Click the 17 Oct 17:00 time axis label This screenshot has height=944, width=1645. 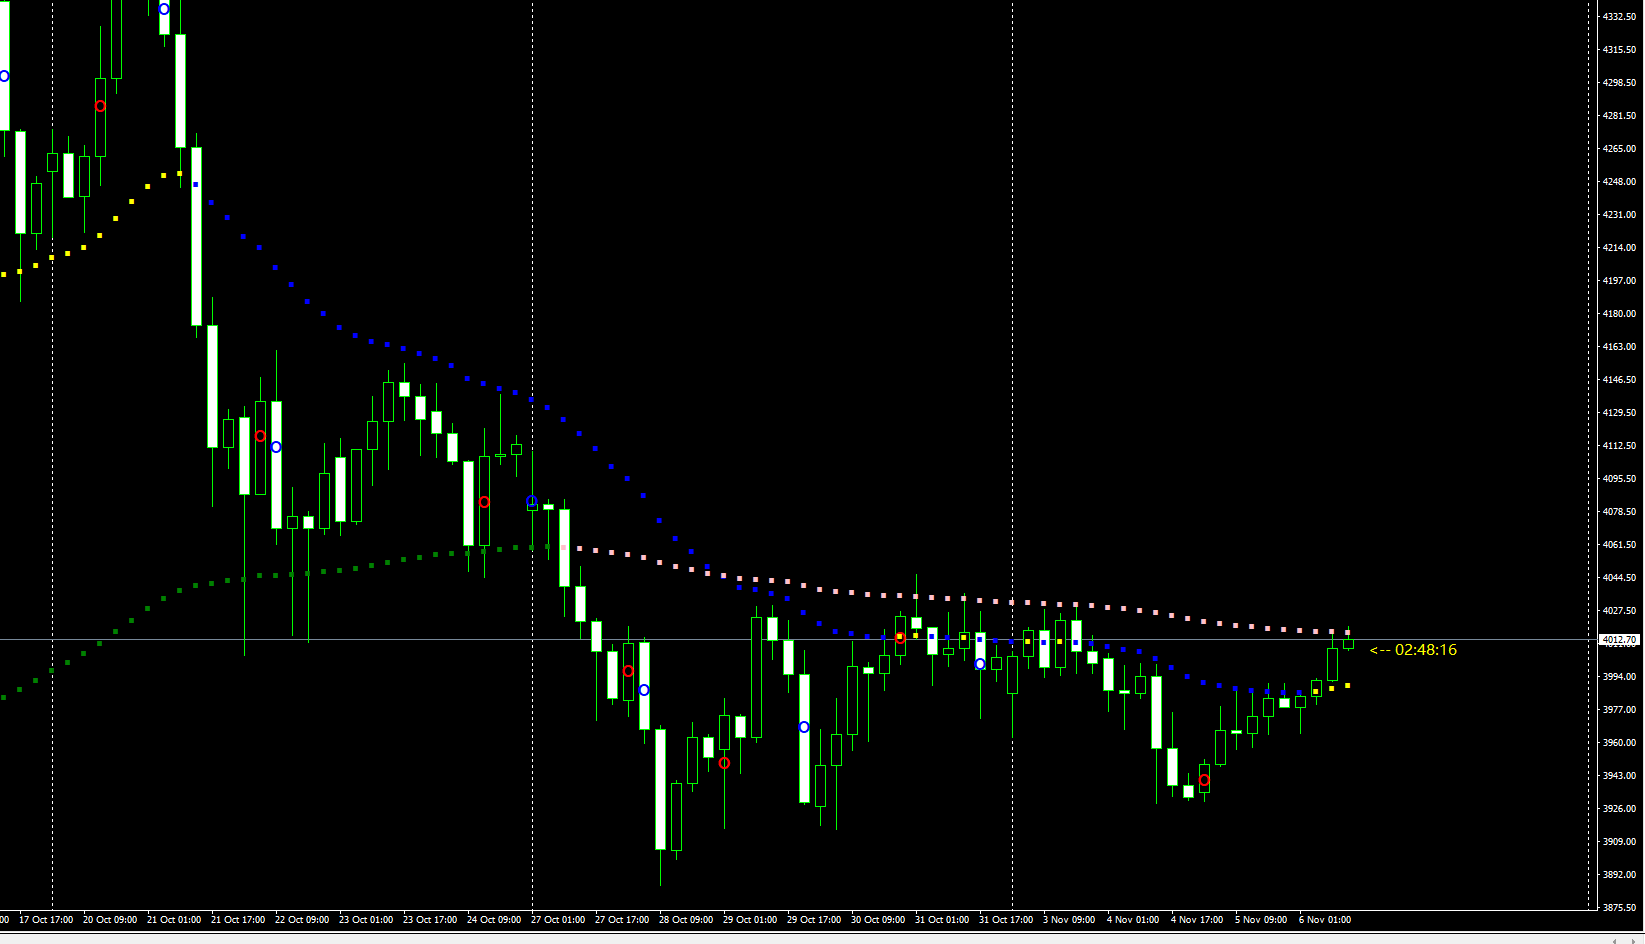pos(46,920)
